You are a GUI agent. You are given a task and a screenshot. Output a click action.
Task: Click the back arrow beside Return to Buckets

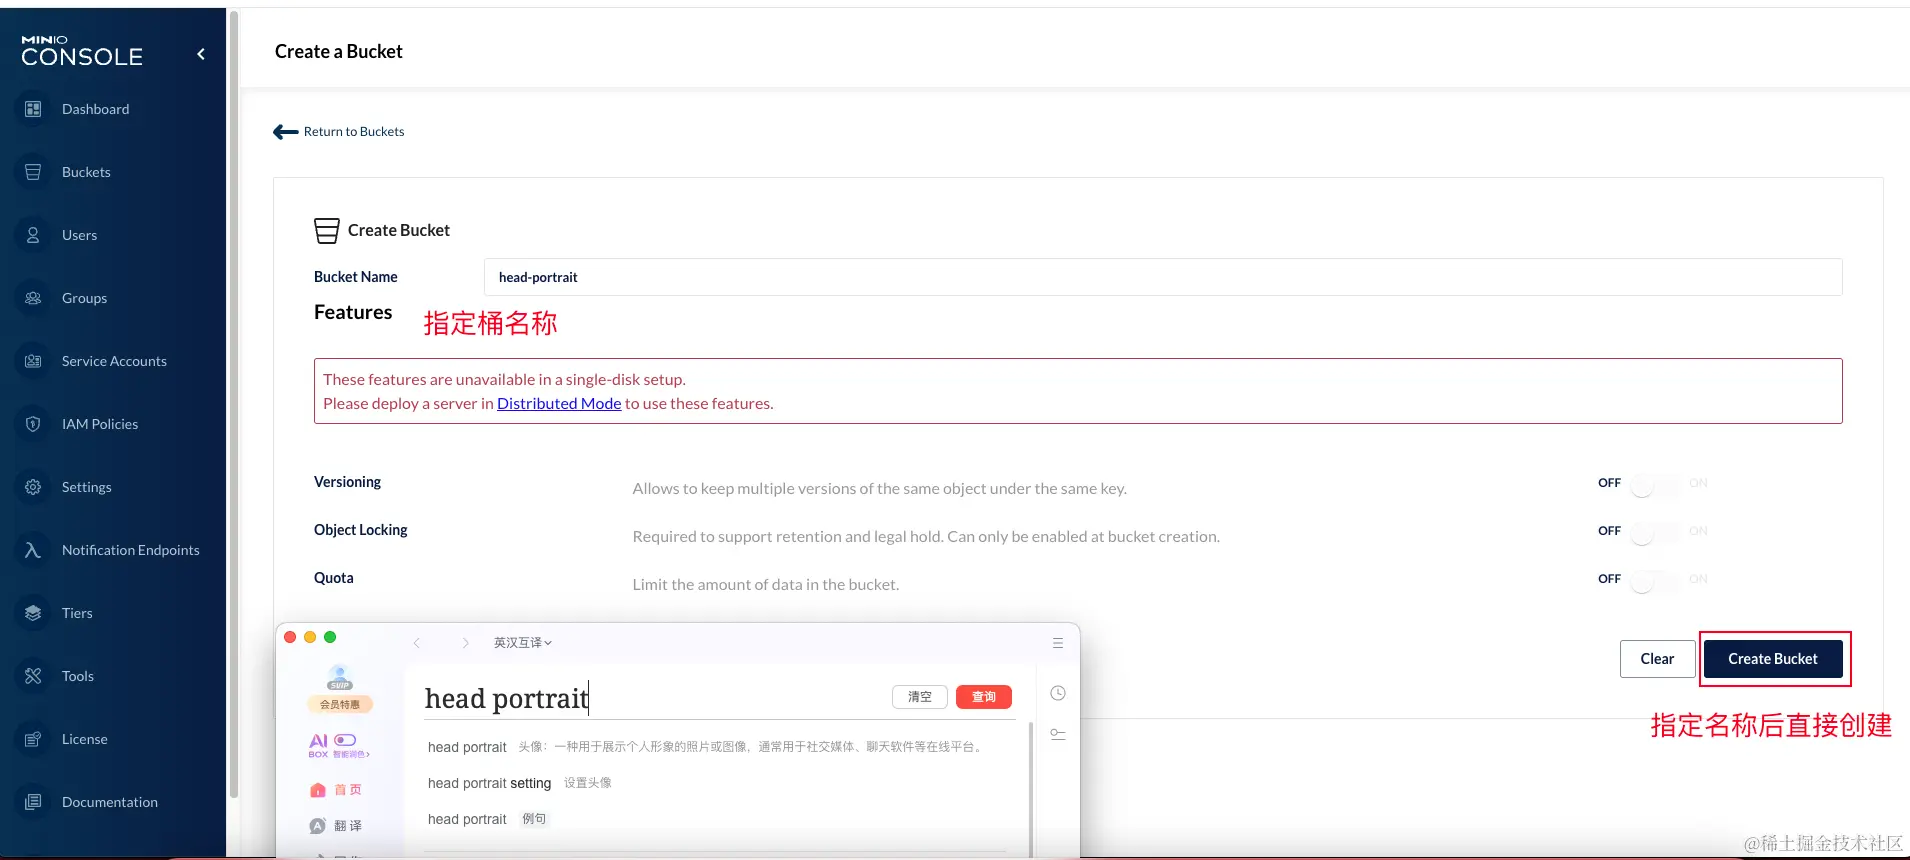286,131
